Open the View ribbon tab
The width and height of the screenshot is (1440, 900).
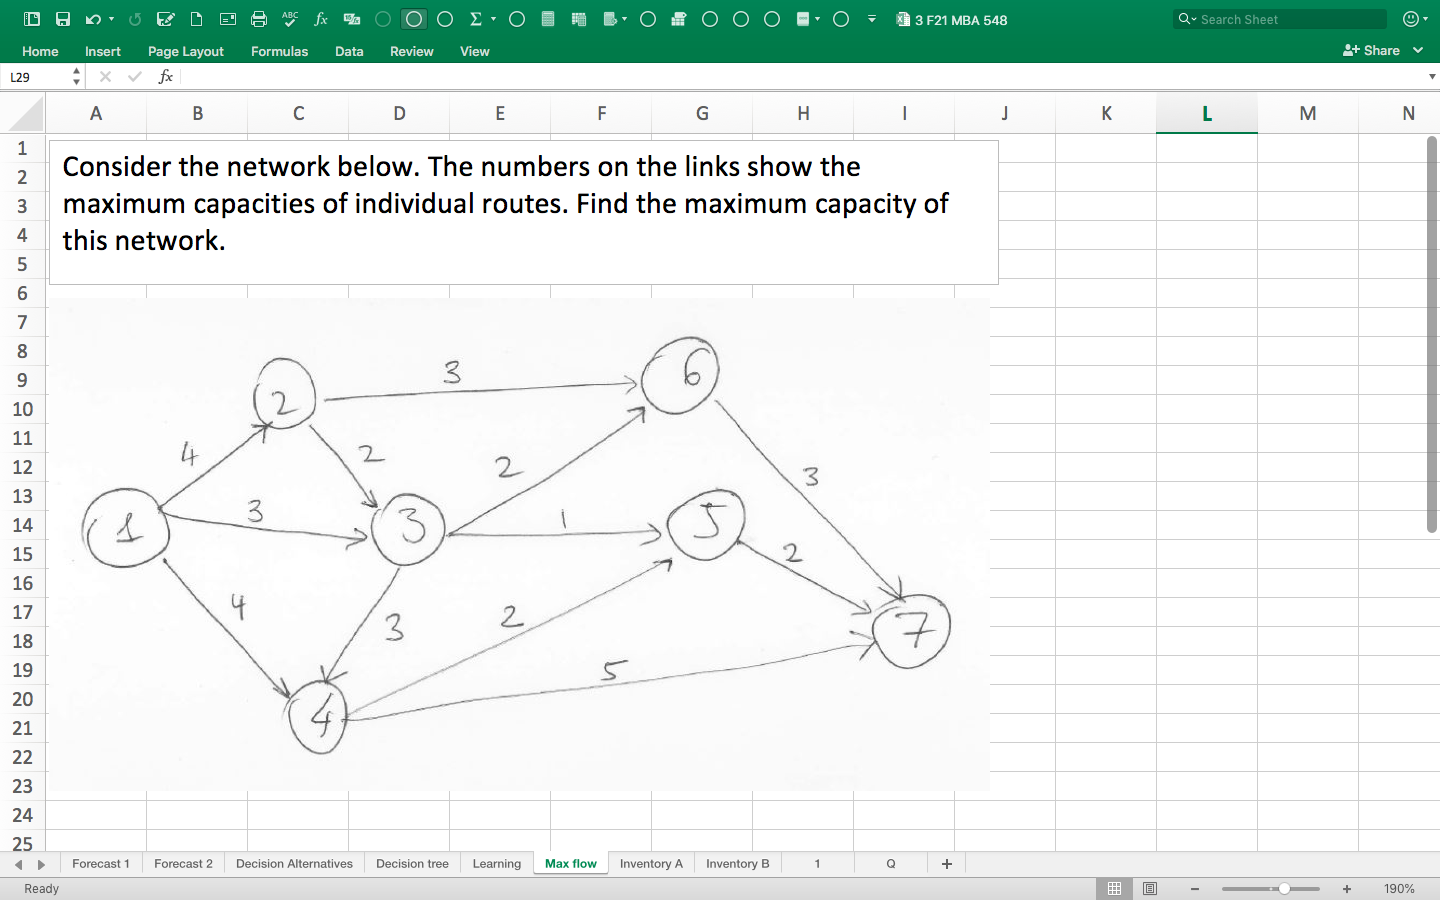pos(475,51)
